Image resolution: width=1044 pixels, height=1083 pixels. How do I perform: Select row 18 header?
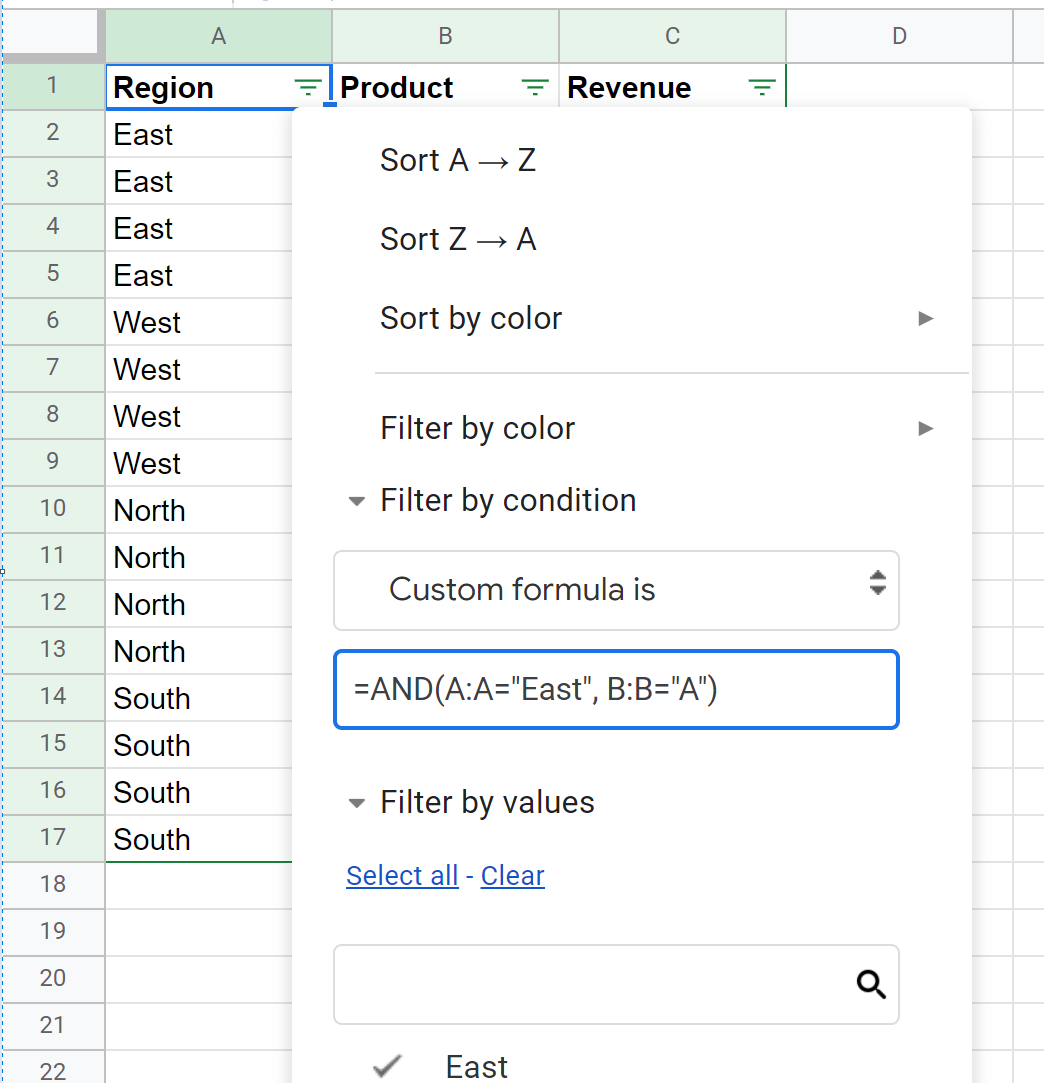(53, 884)
